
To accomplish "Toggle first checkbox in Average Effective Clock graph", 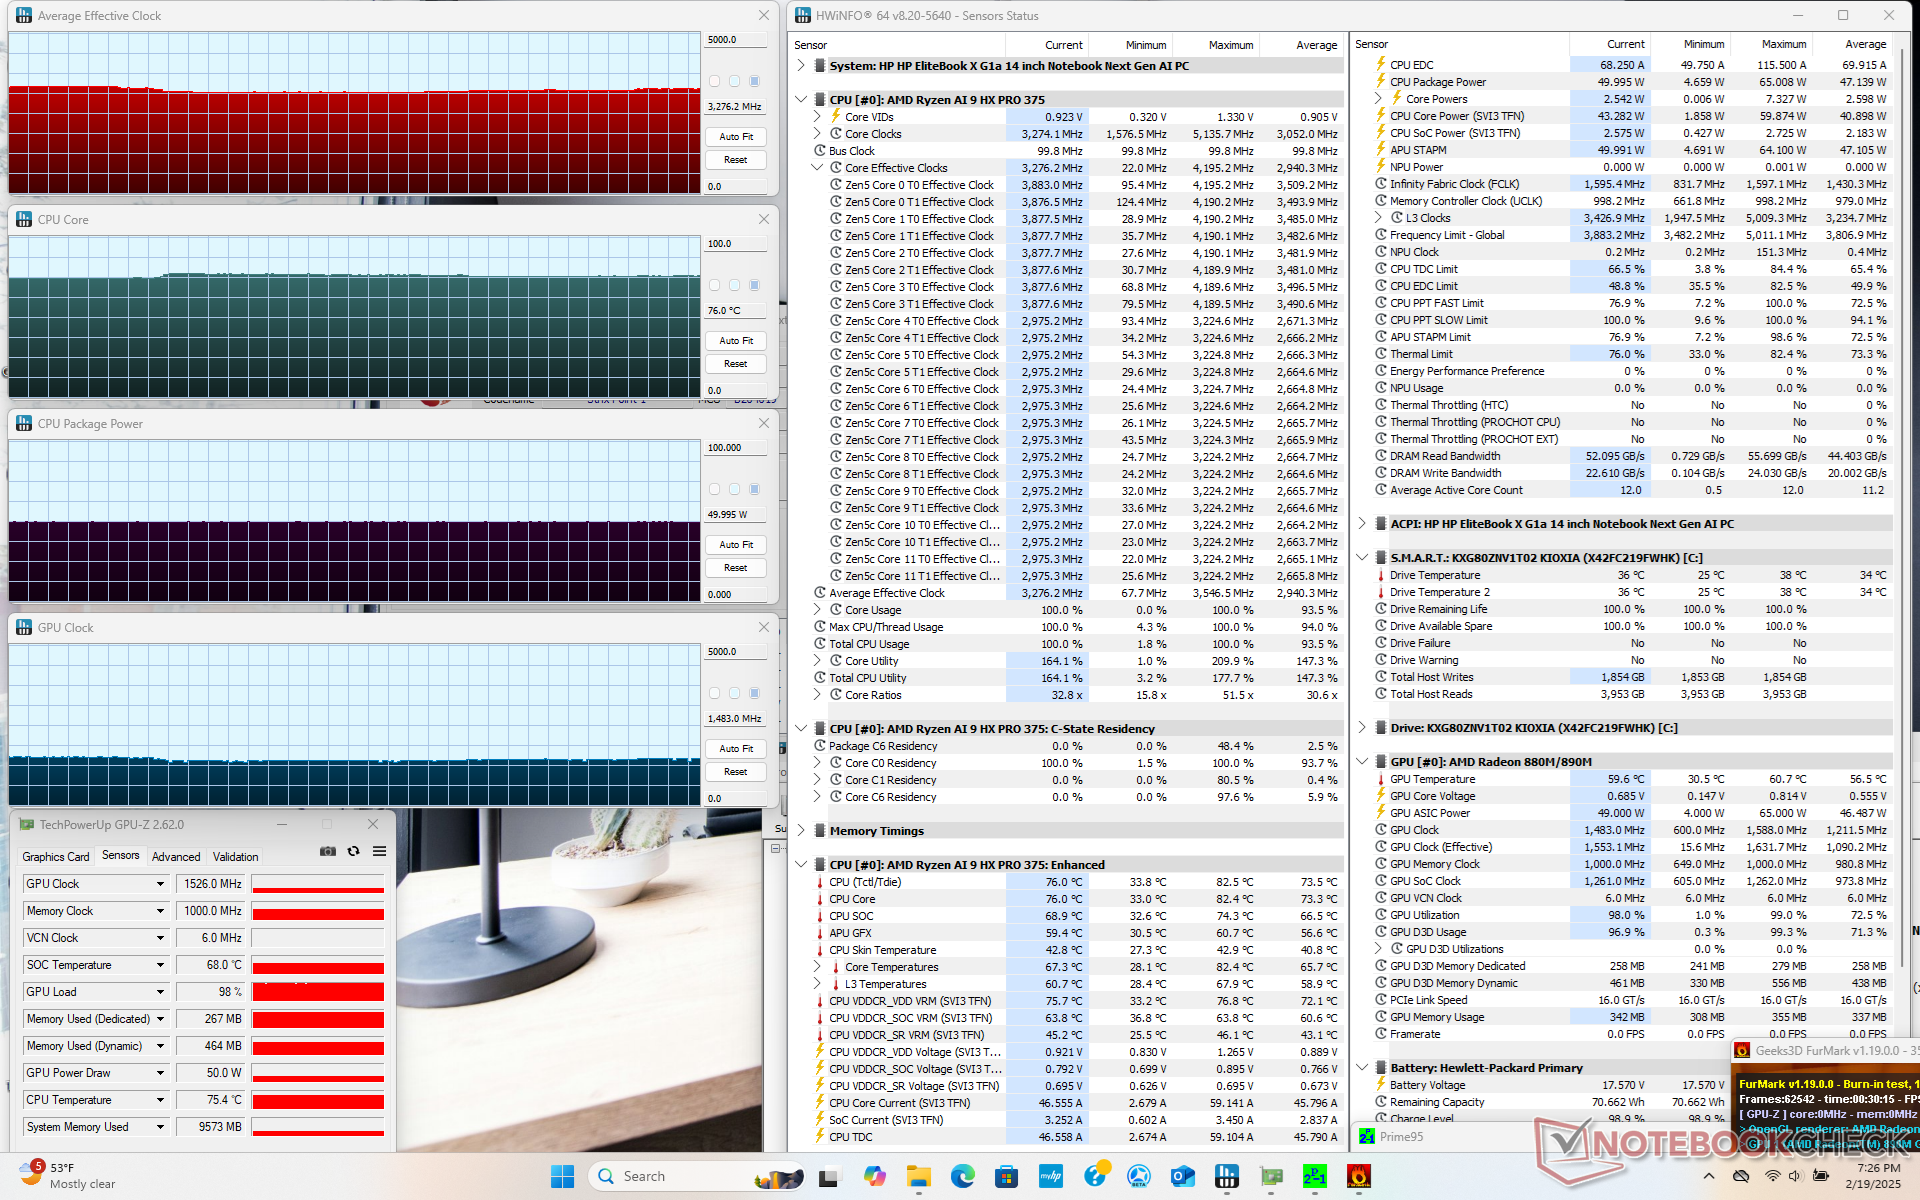I will [x=714, y=81].
